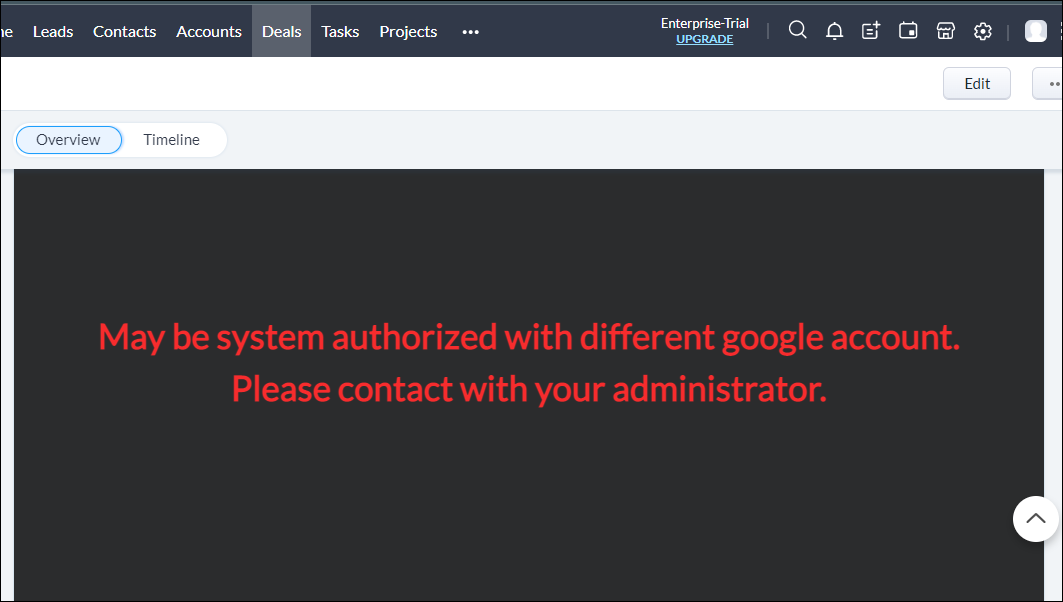This screenshot has width=1063, height=602.
Task: Open the Projects module
Action: (x=408, y=31)
